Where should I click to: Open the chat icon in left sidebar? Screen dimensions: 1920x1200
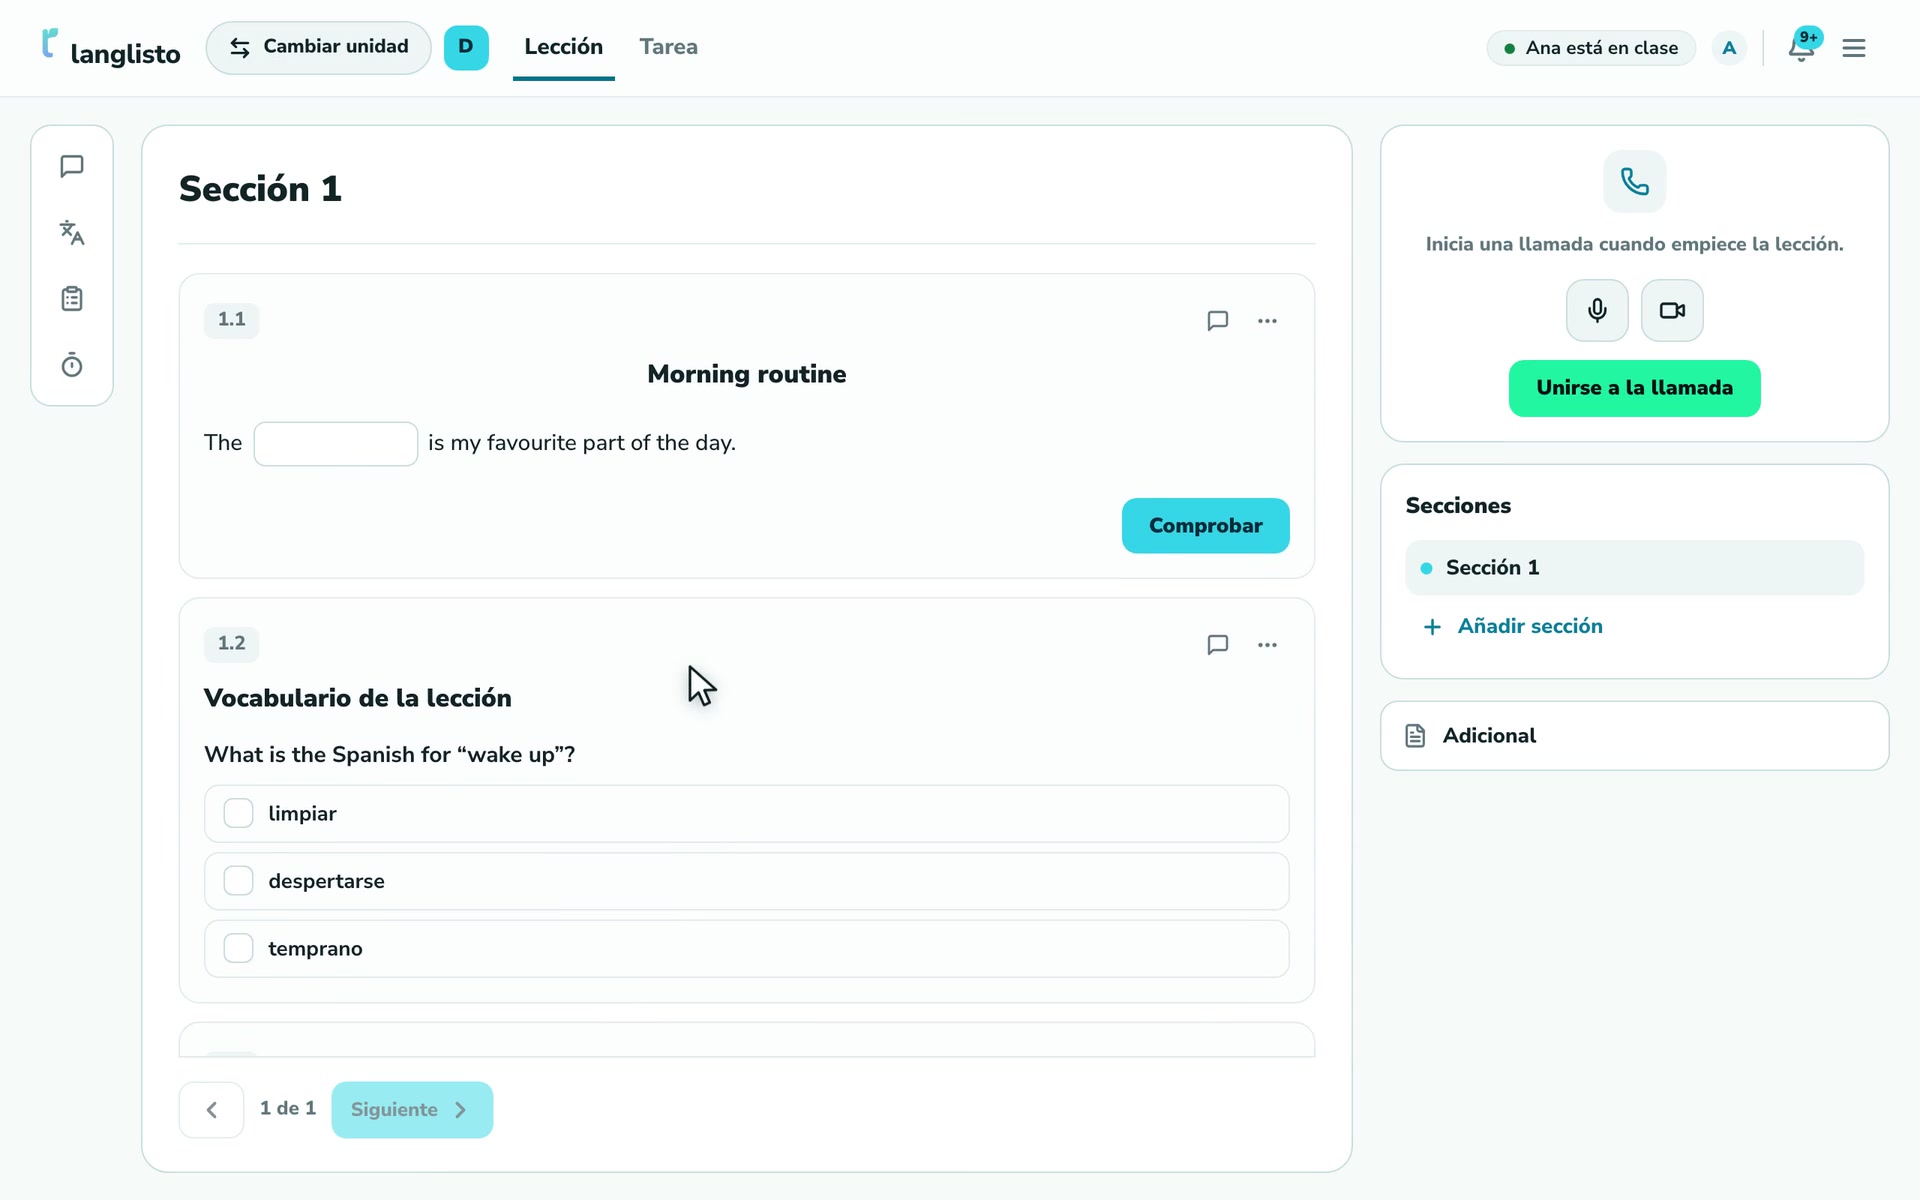pyautogui.click(x=72, y=166)
